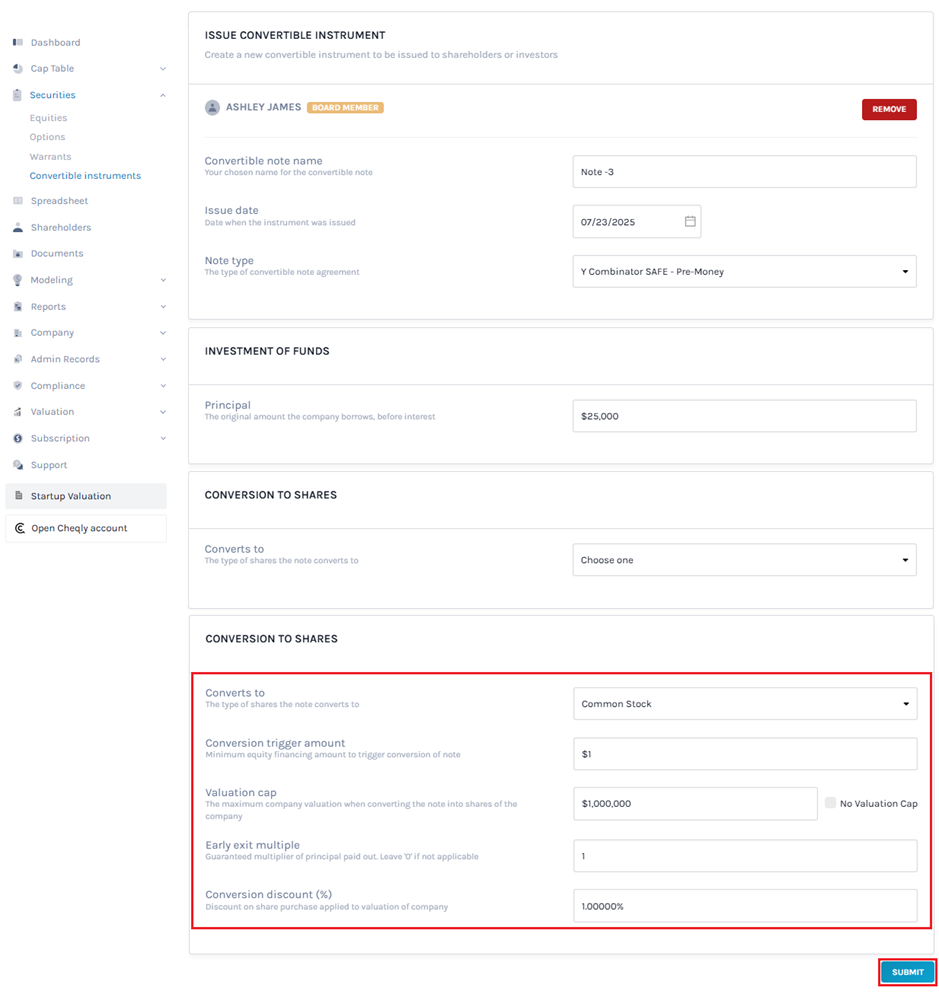This screenshot has width=939, height=994.
Task: Go to Convertible instruments page
Action: pyautogui.click(x=85, y=176)
